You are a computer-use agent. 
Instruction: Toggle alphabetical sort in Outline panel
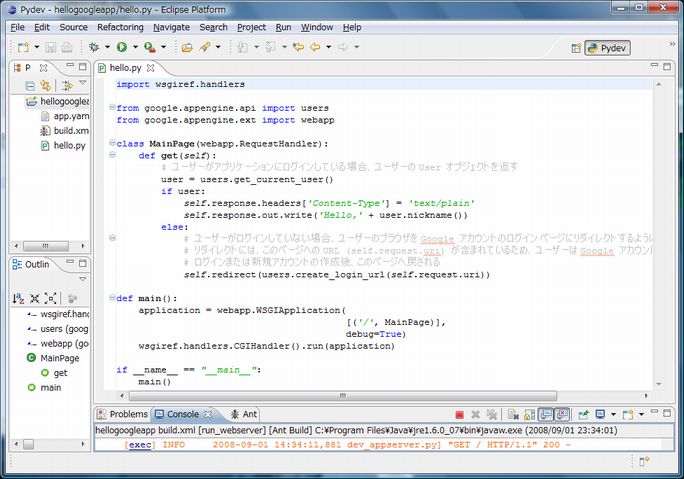point(18,298)
